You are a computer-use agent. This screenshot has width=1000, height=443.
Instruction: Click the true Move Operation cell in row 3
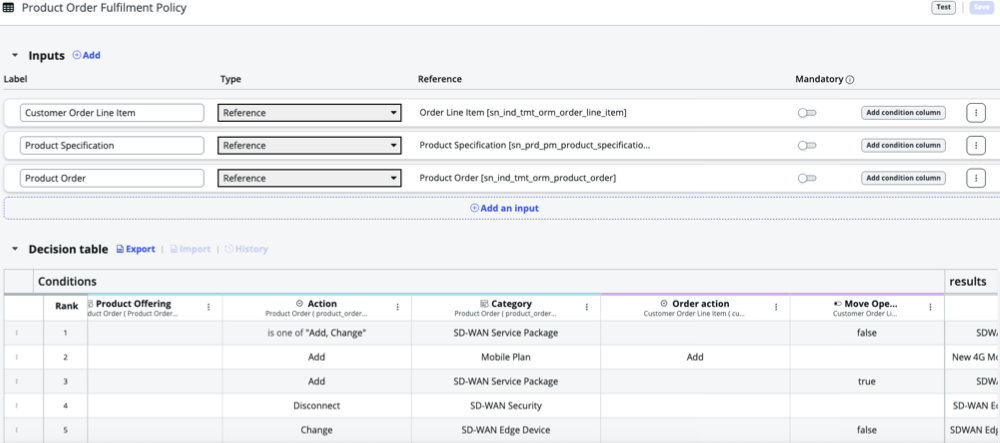(867, 381)
